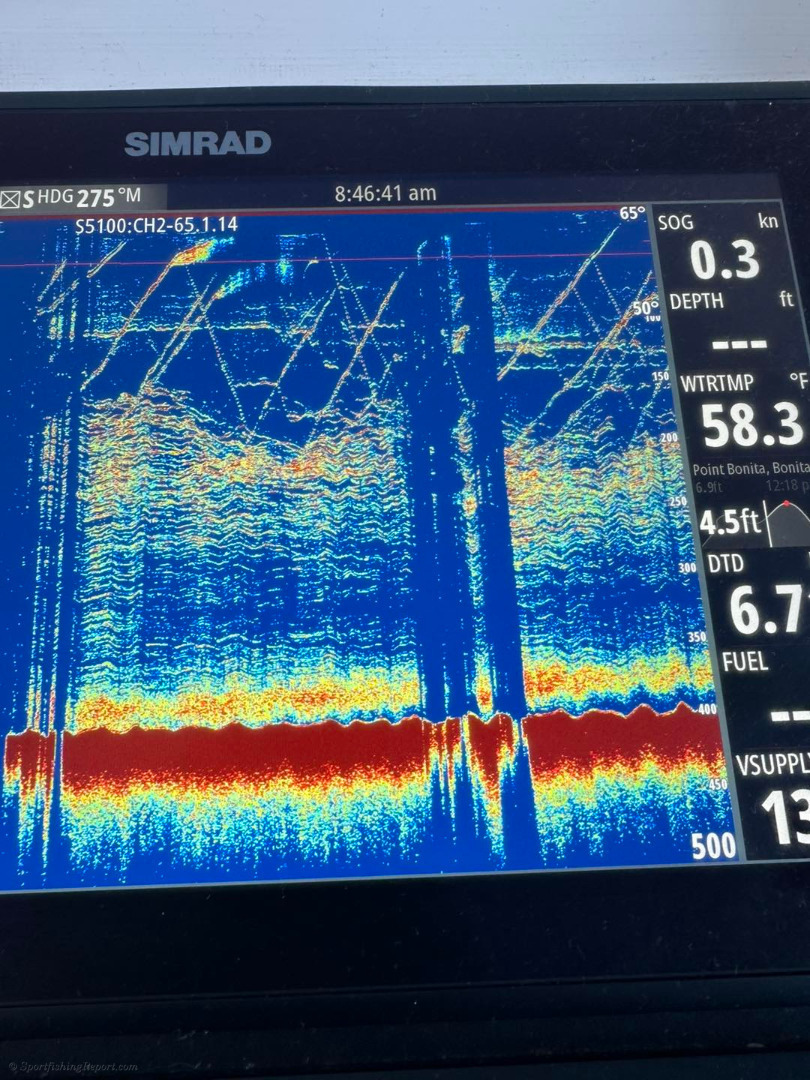Select the VSUPPLY voltage tile
Screen dimensions: 810x1080
[x=772, y=792]
